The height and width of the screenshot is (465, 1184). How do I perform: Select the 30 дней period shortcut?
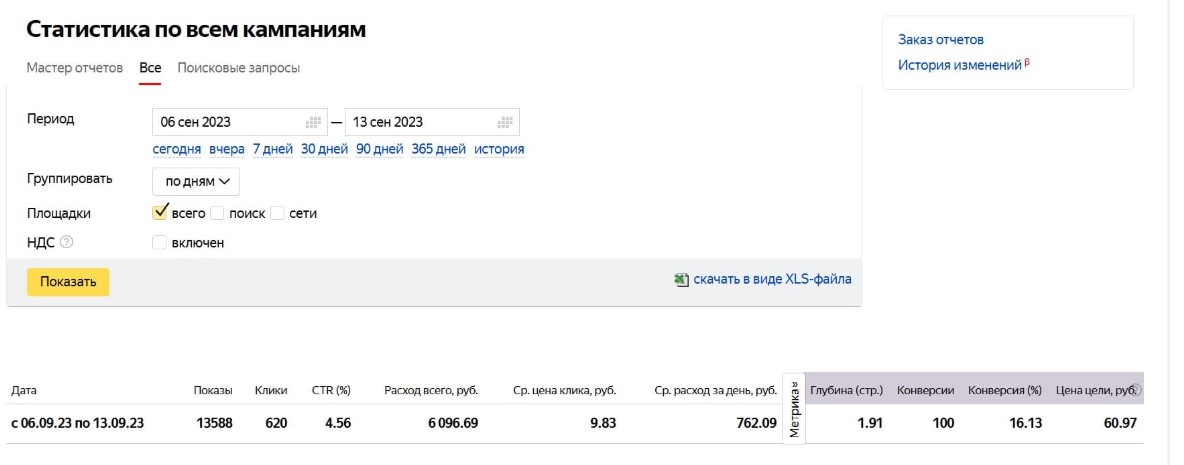coord(325,149)
